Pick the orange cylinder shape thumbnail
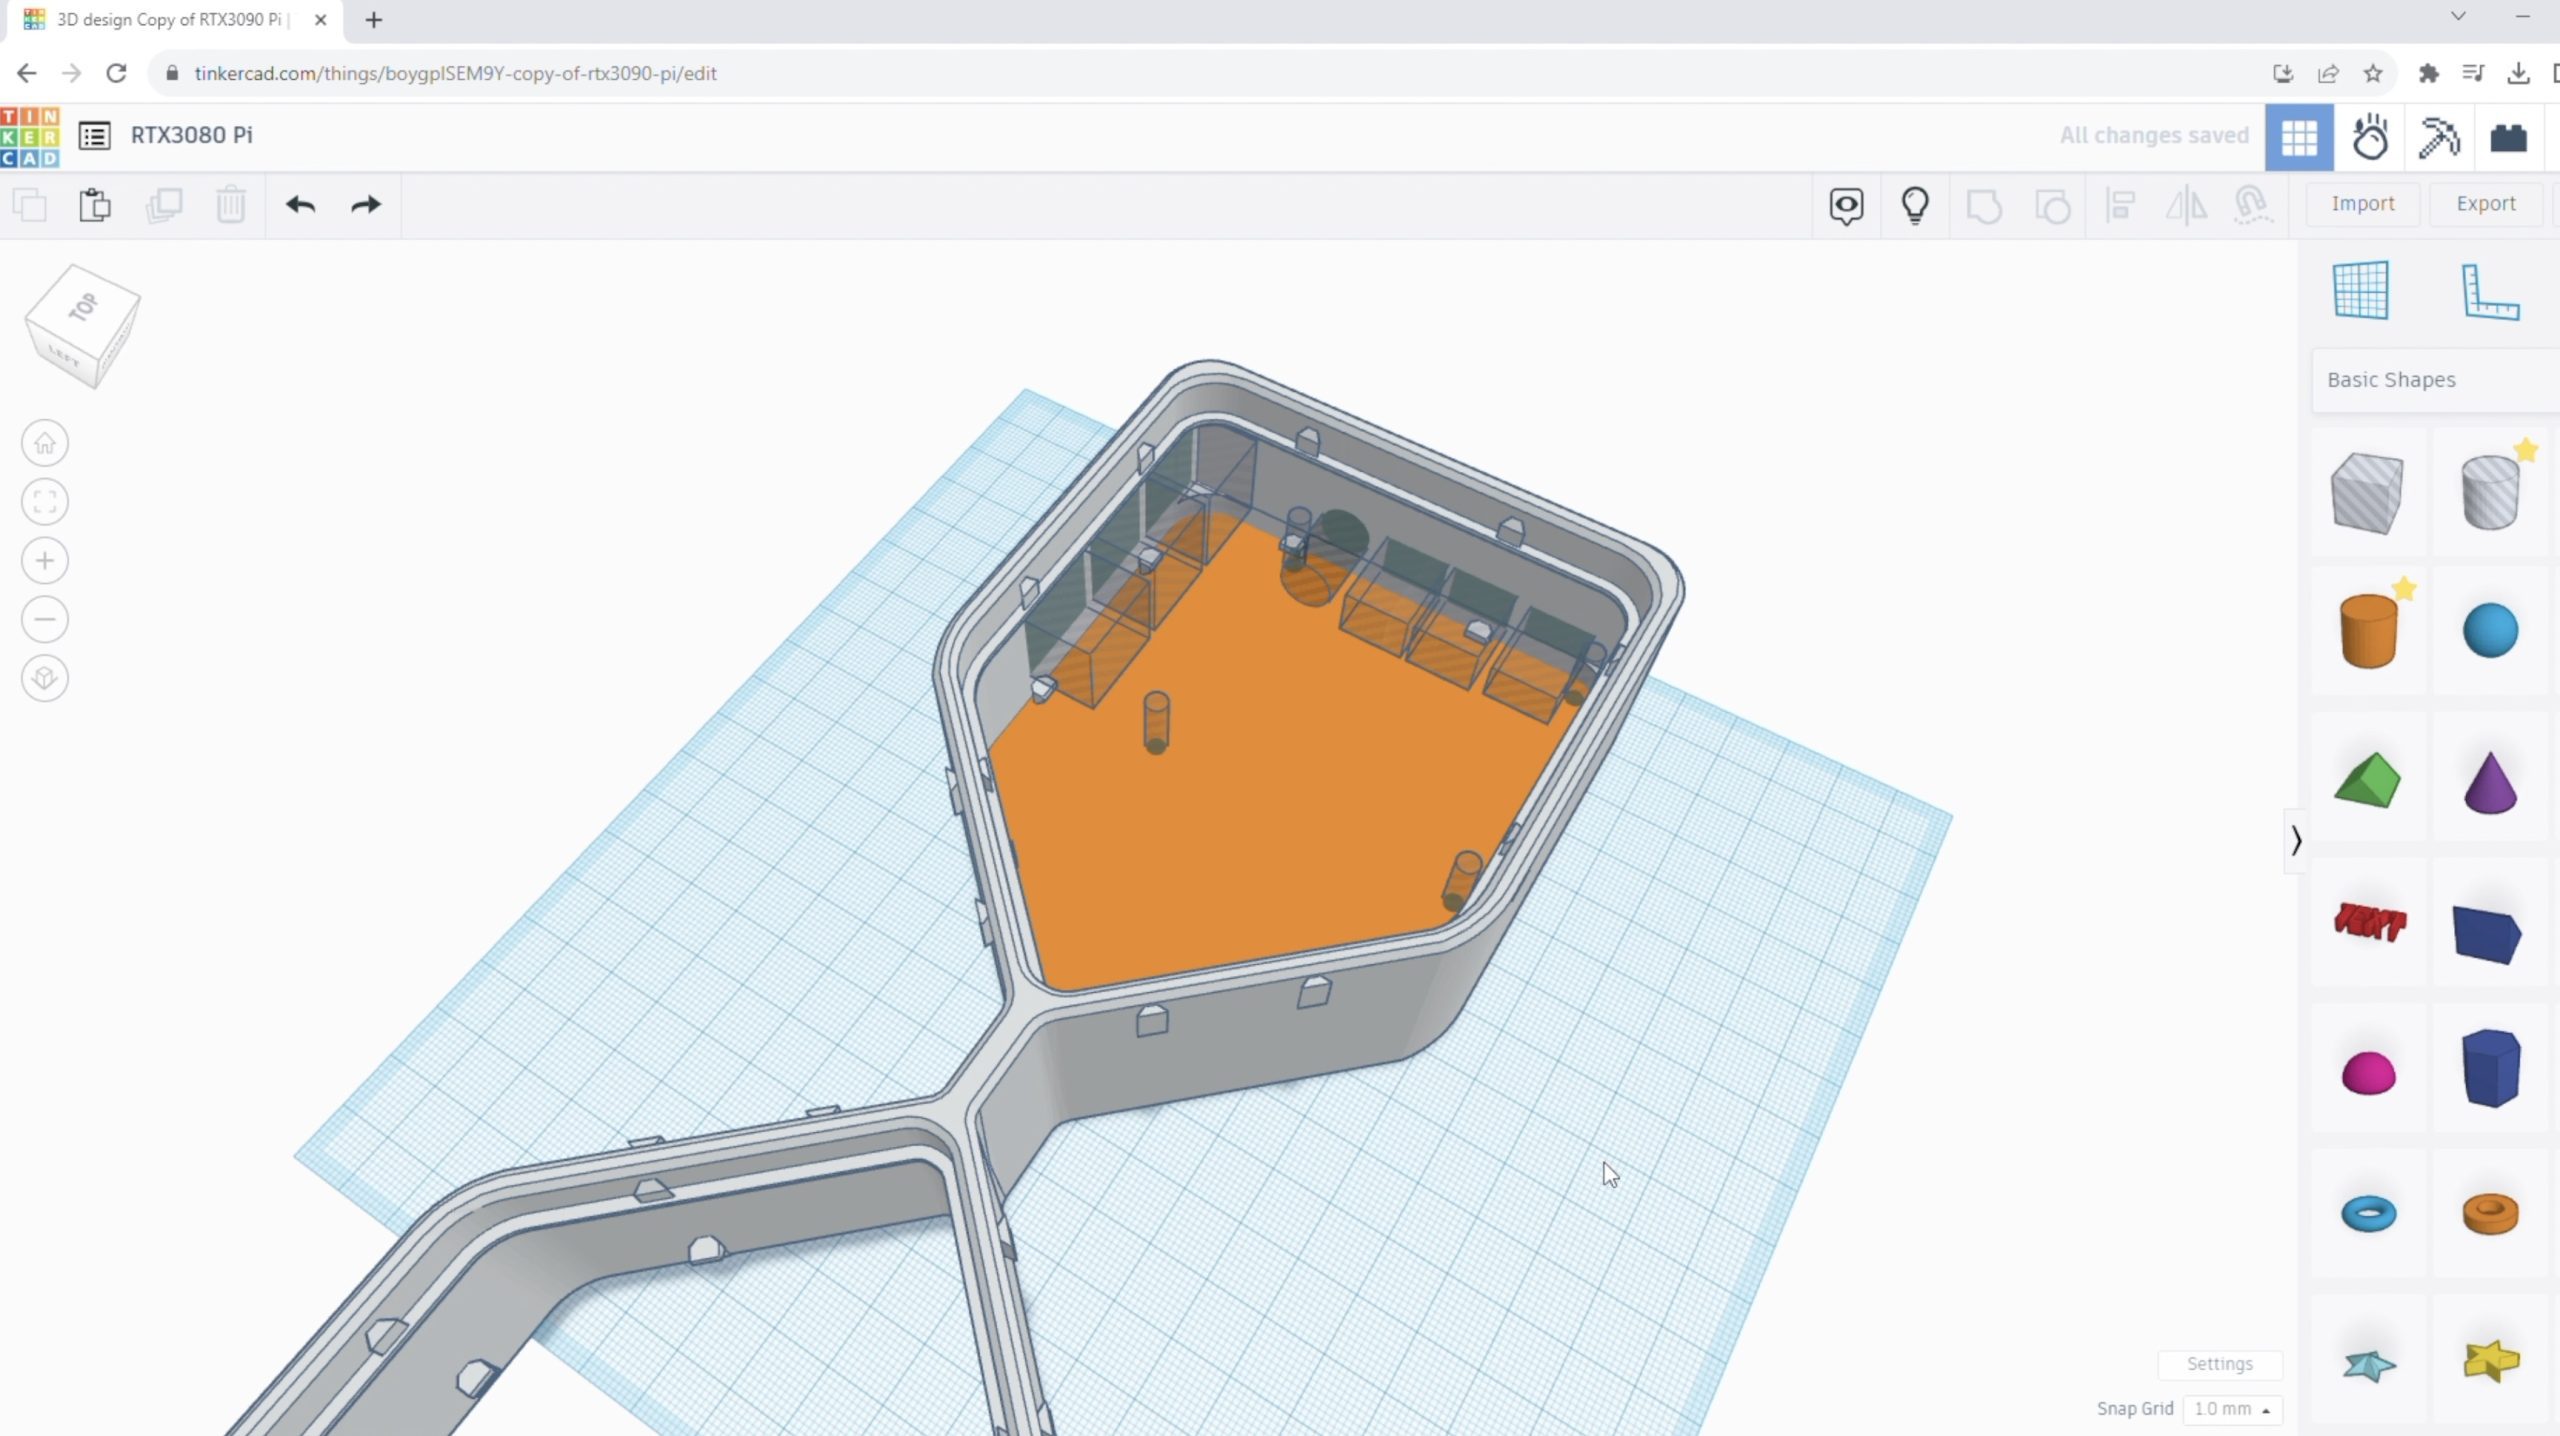This screenshot has width=2560, height=1436. [x=2368, y=630]
